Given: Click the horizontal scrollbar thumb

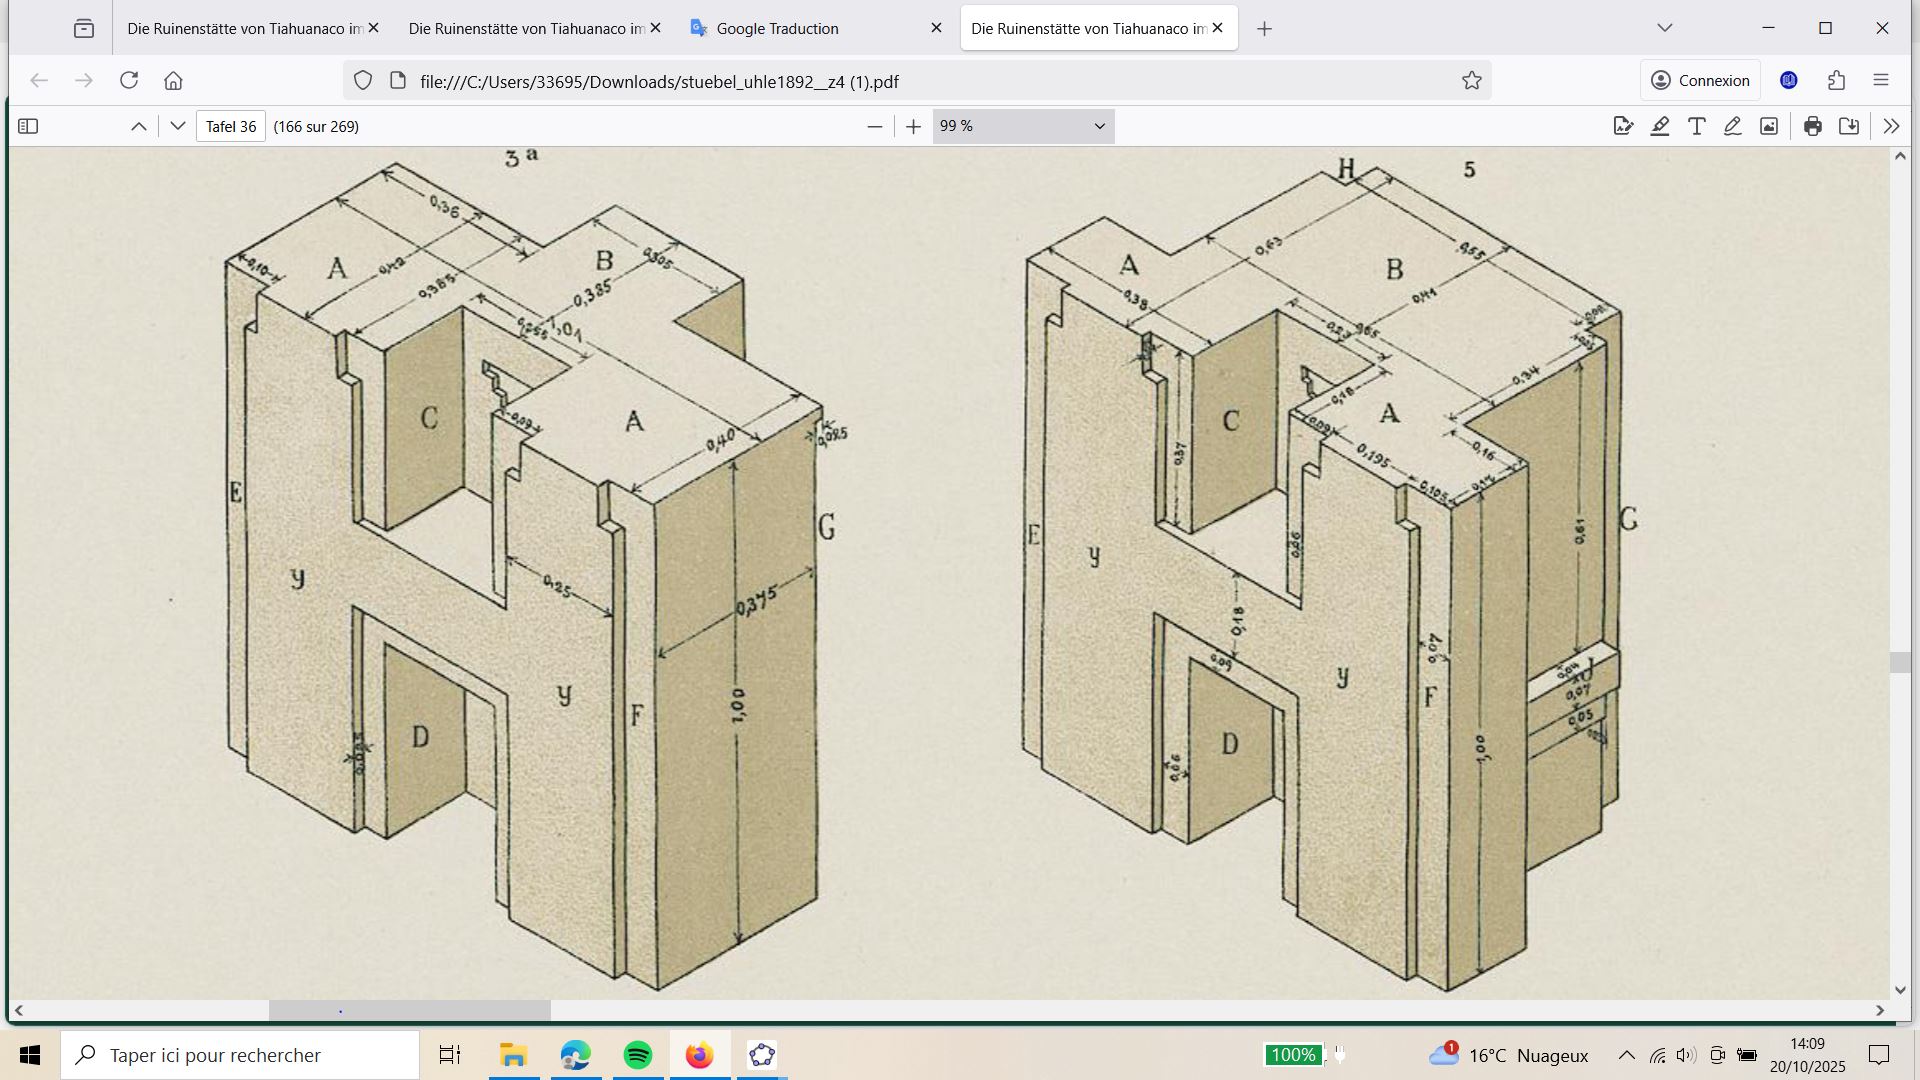Looking at the screenshot, I should point(409,1011).
